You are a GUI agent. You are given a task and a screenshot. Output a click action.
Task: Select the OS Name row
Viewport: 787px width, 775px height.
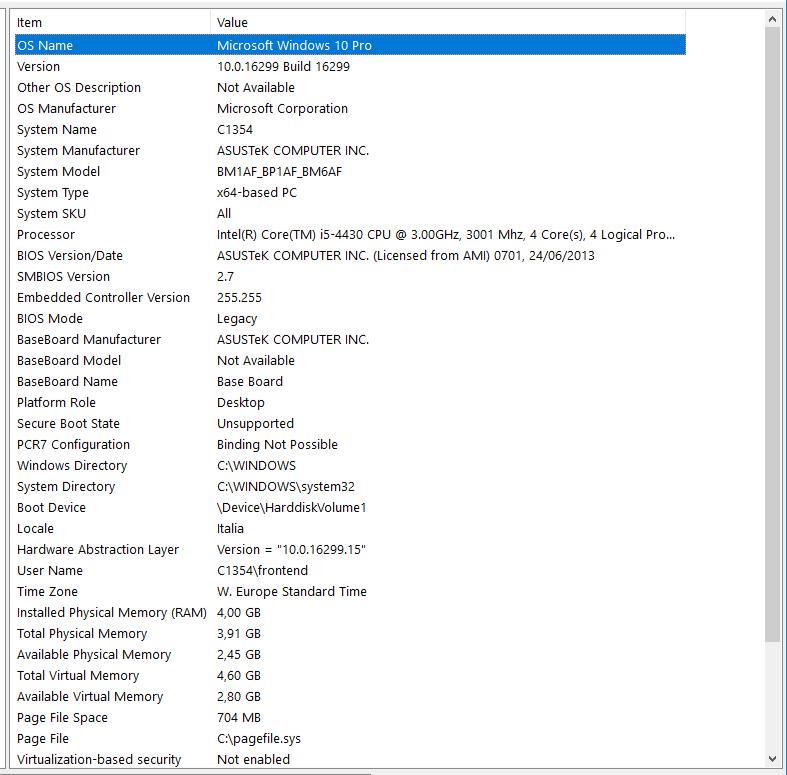coord(350,45)
